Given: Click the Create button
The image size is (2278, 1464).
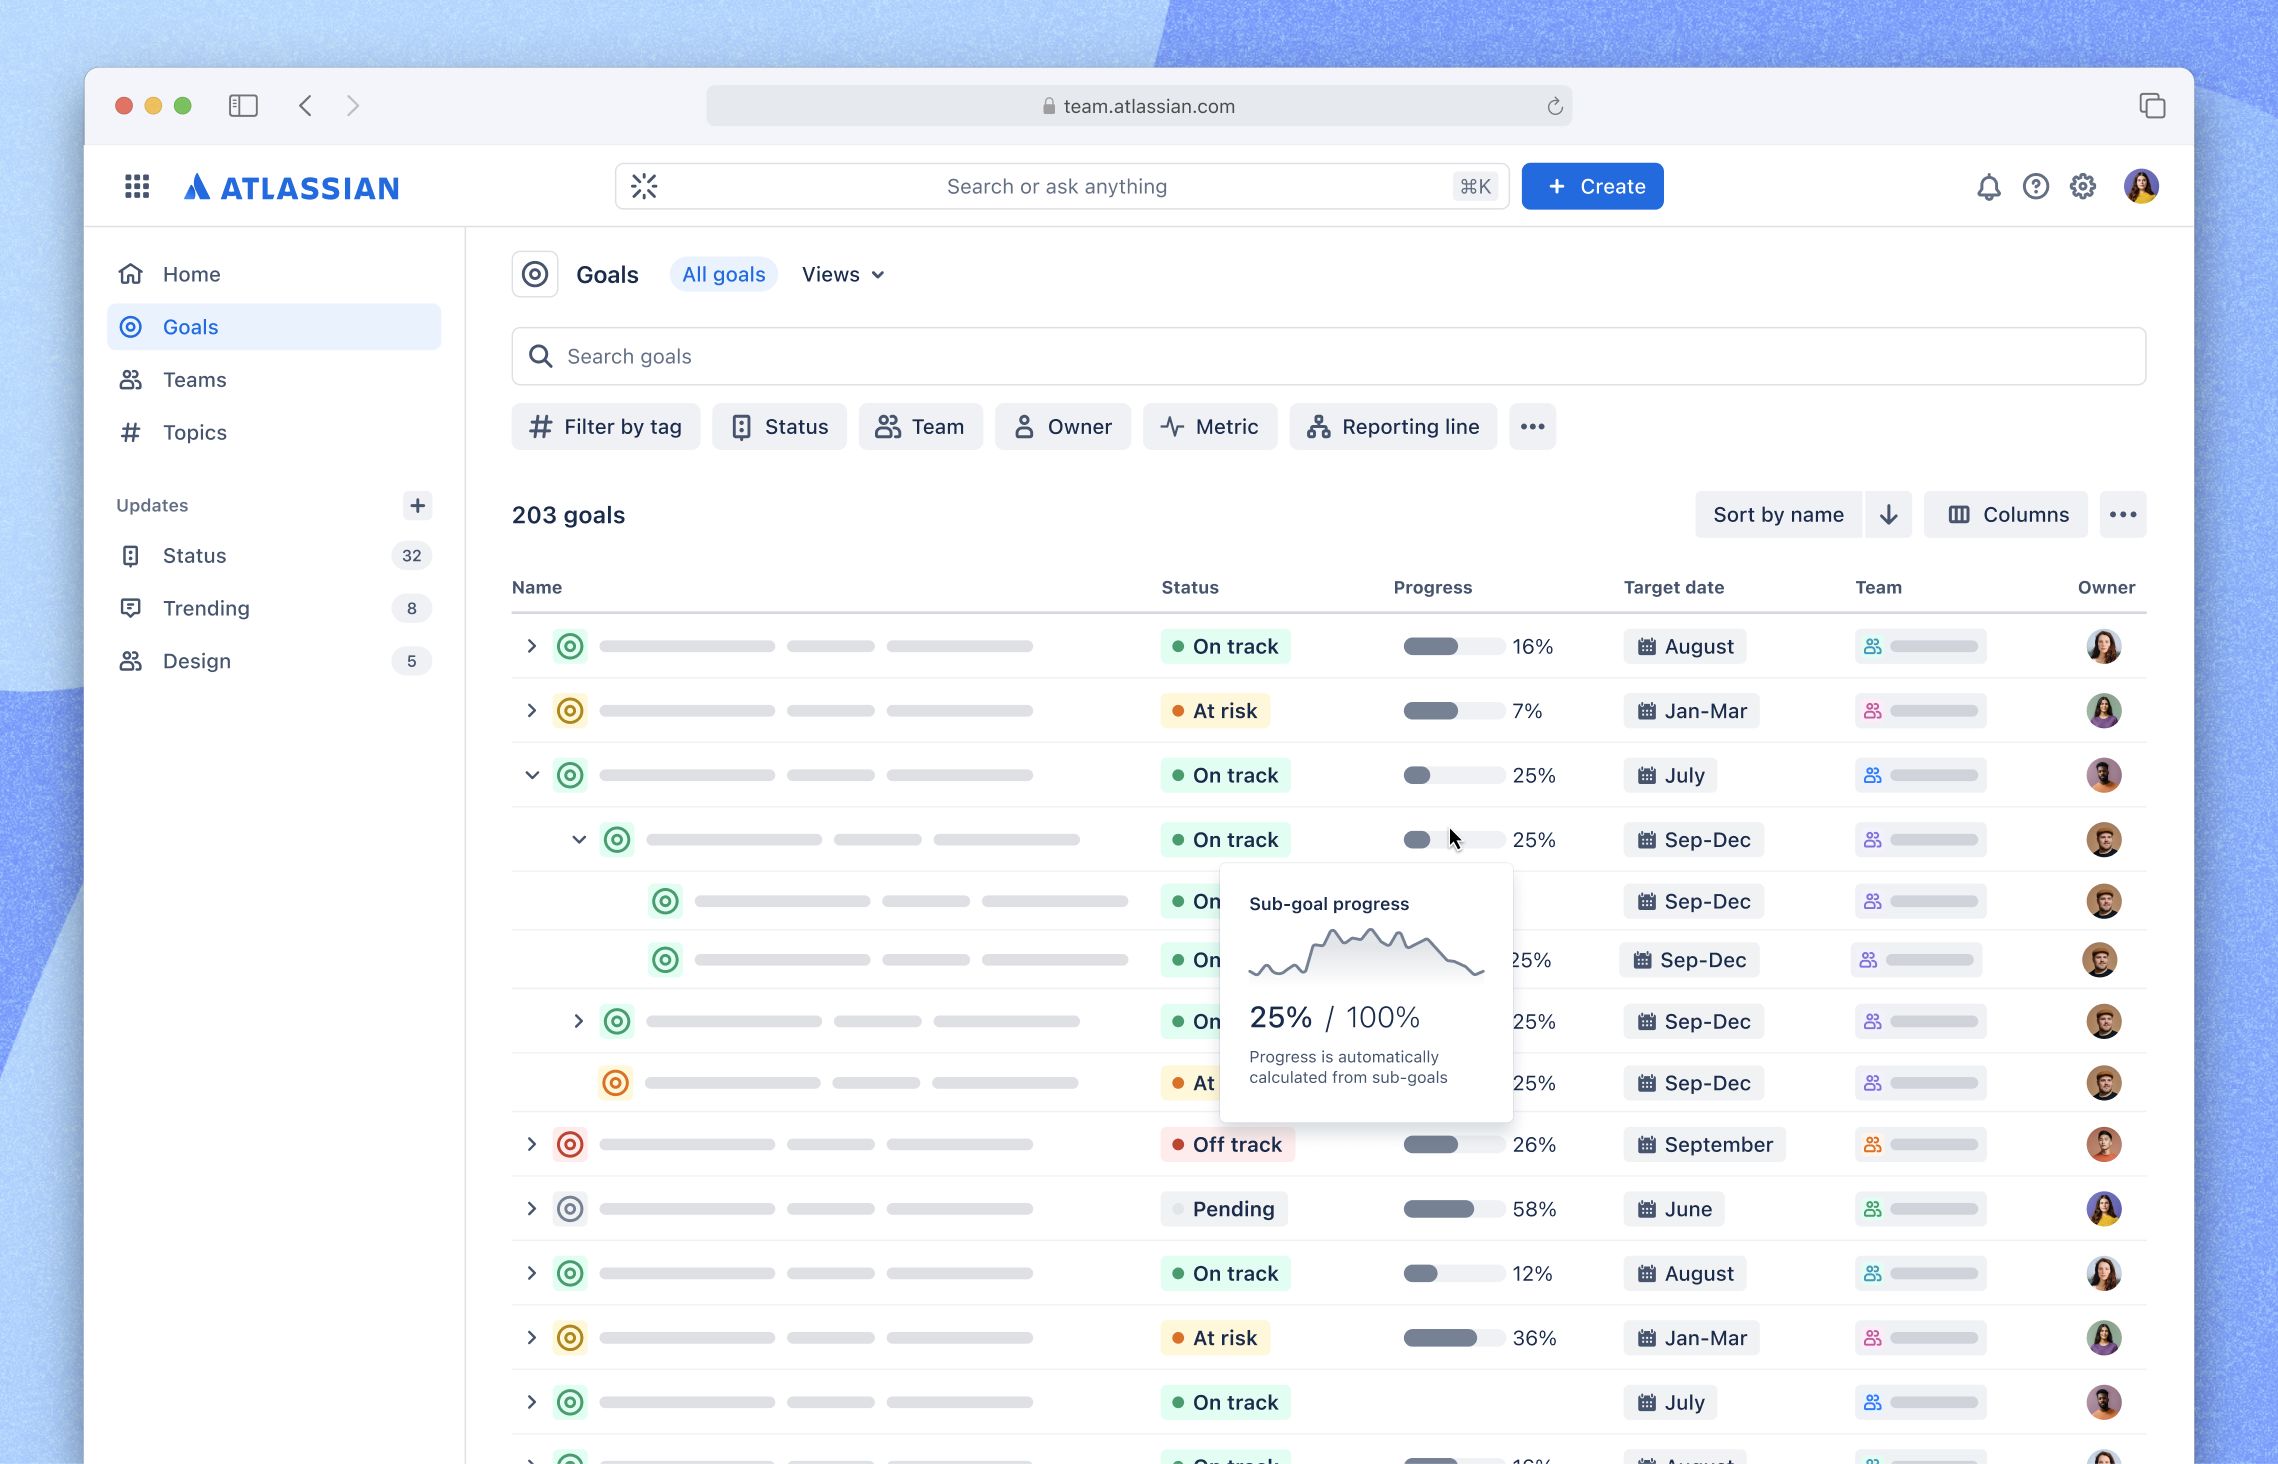Looking at the screenshot, I should (x=1592, y=186).
